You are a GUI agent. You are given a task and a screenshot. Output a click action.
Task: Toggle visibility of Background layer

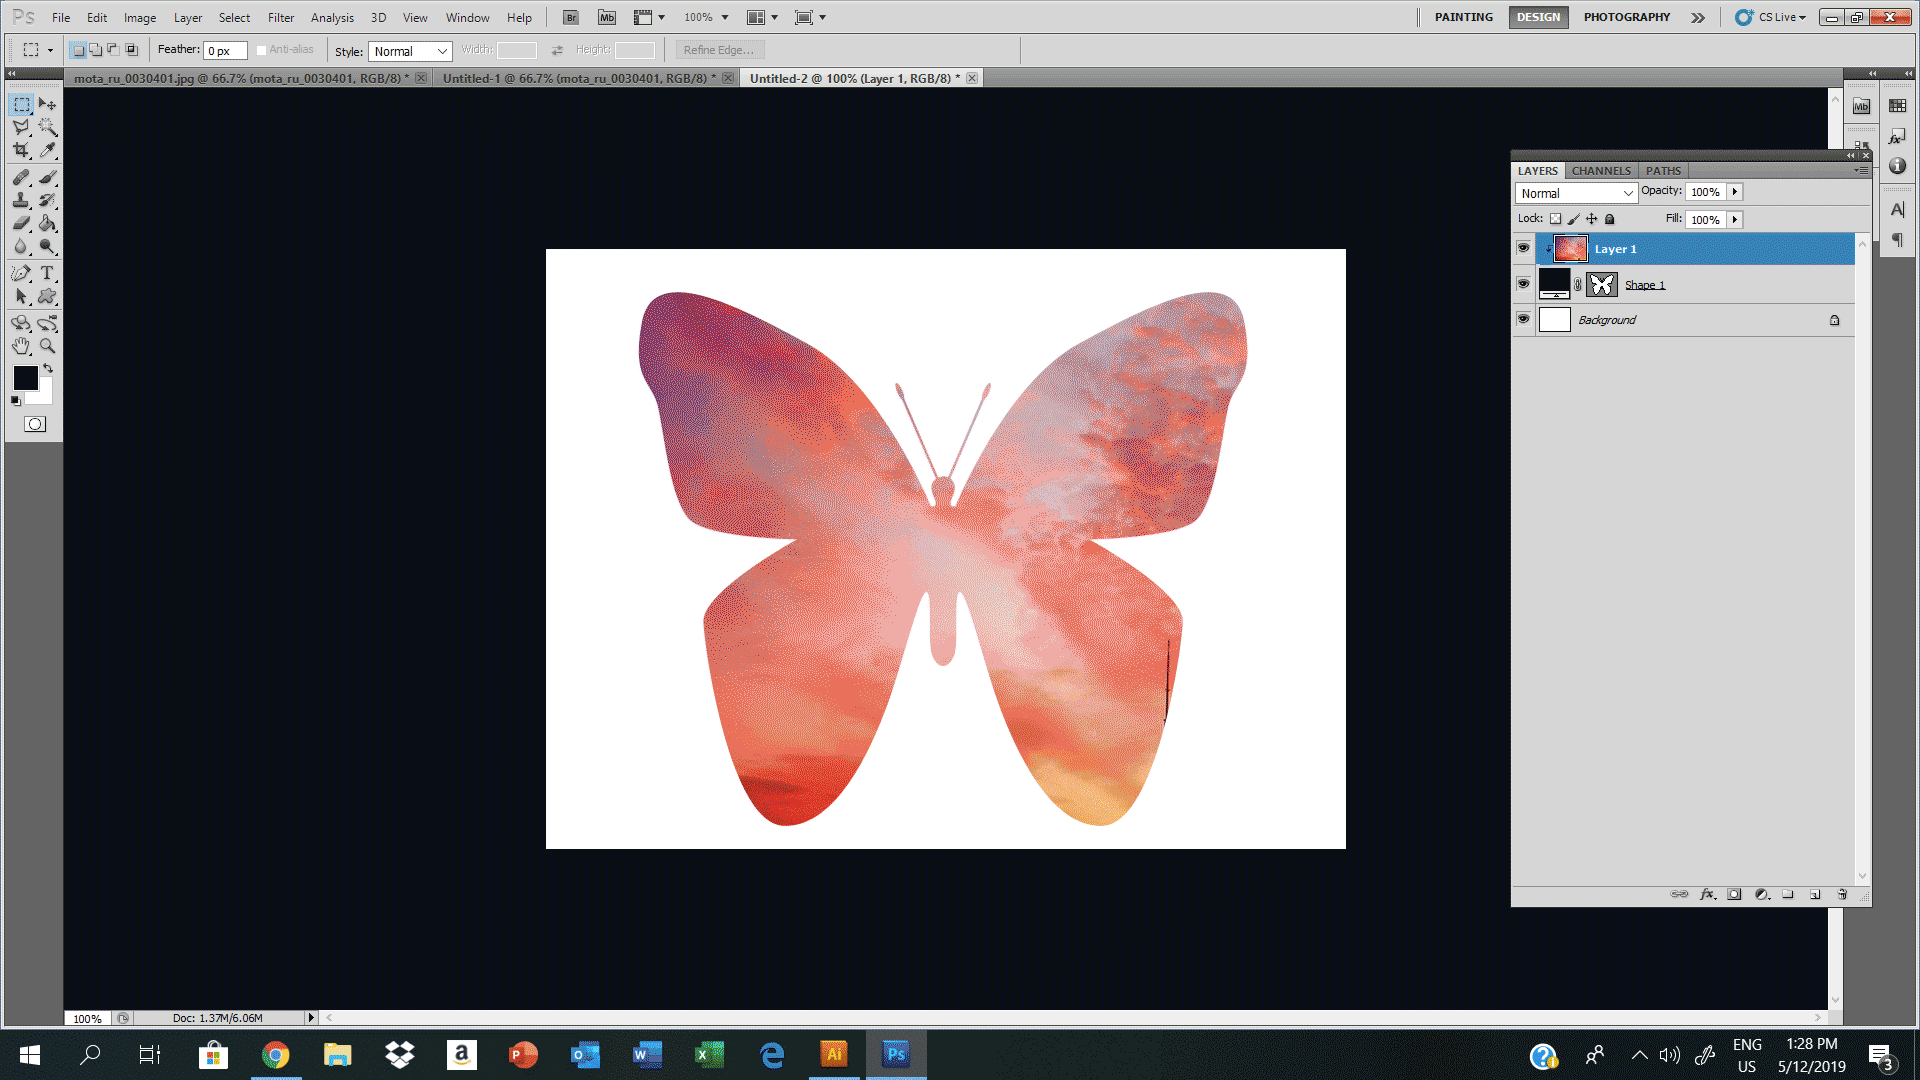pos(1524,319)
